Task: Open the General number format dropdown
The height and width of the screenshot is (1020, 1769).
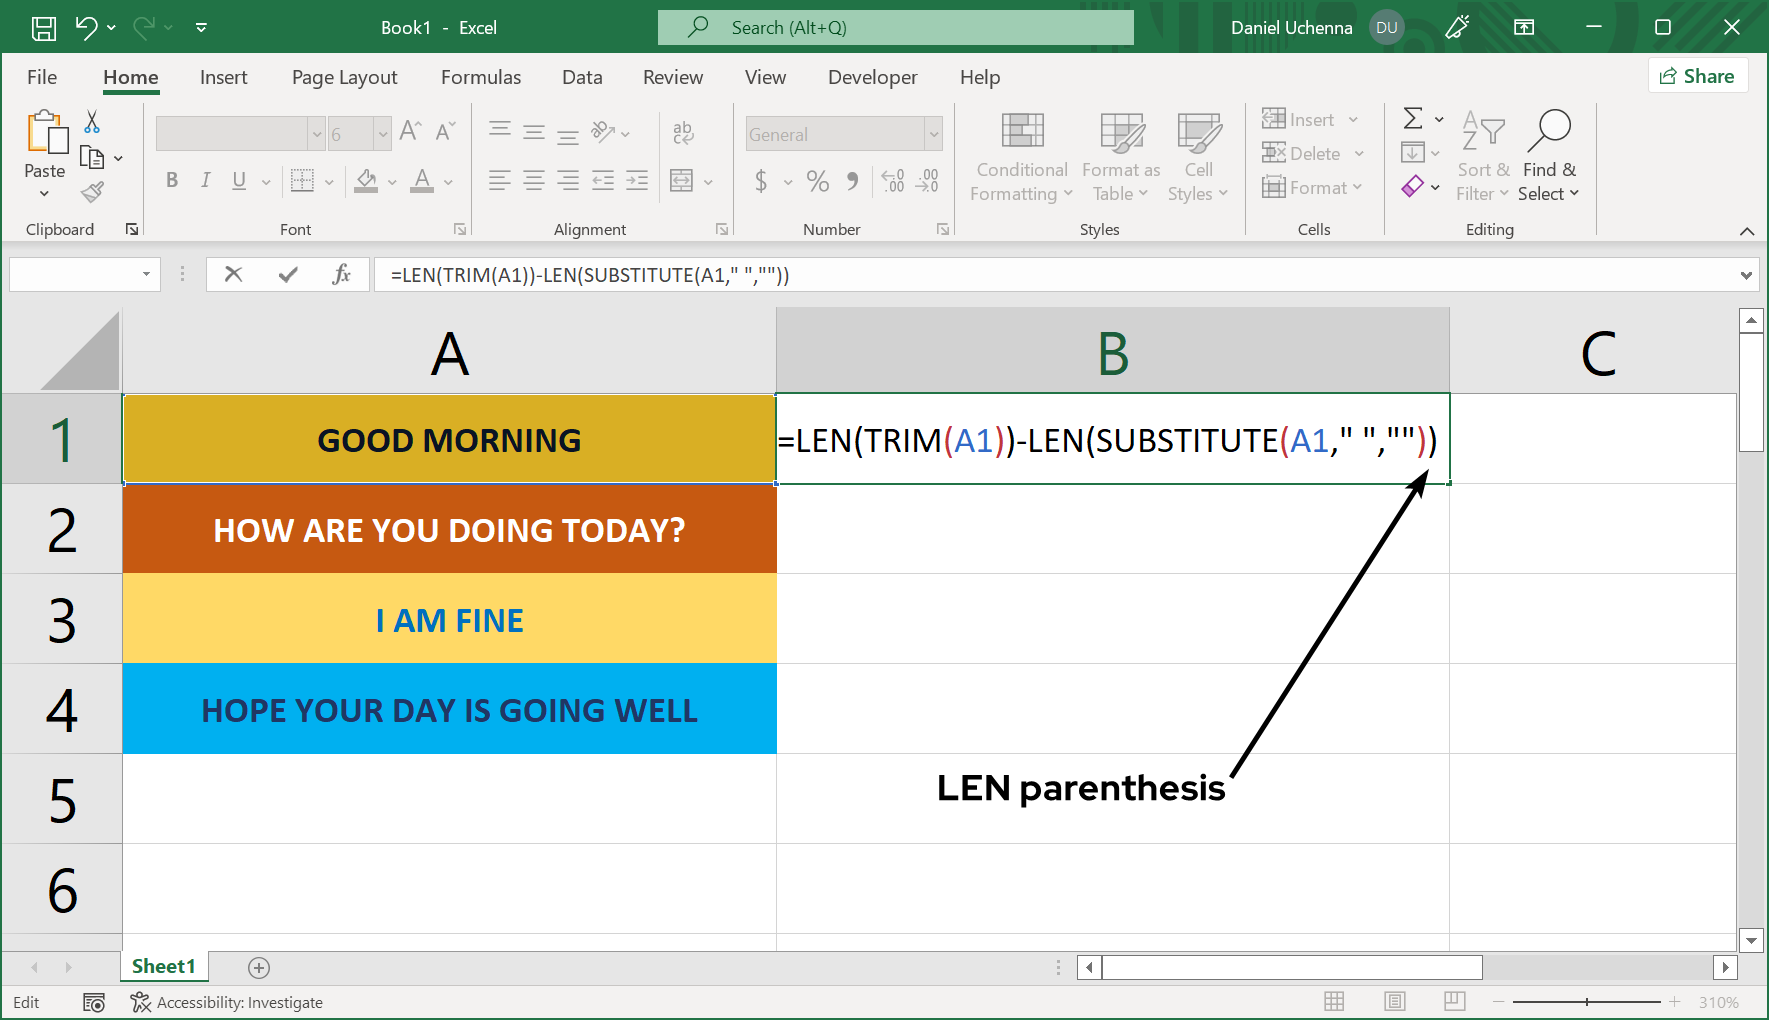Action: click(932, 133)
